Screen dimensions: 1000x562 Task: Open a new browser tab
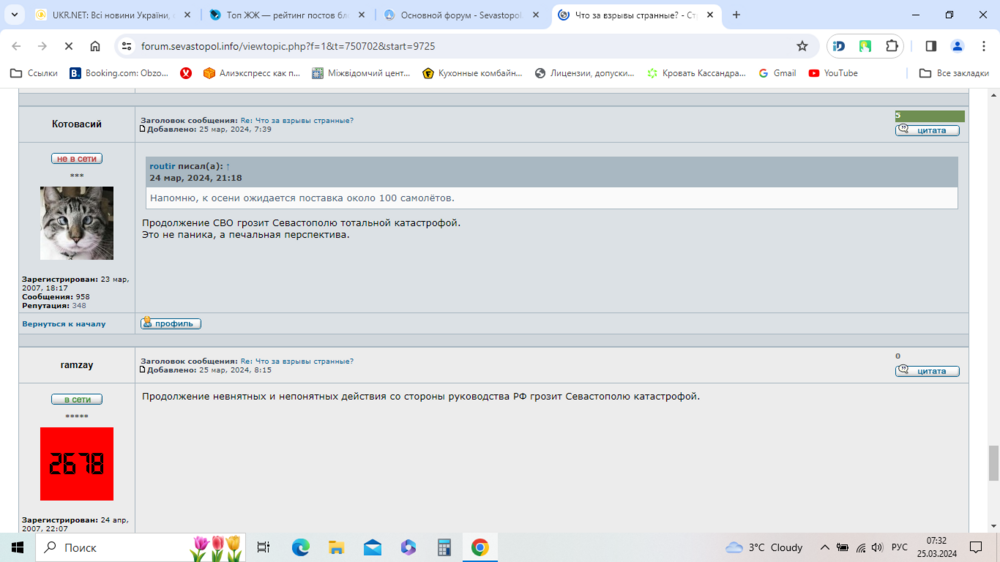736,15
